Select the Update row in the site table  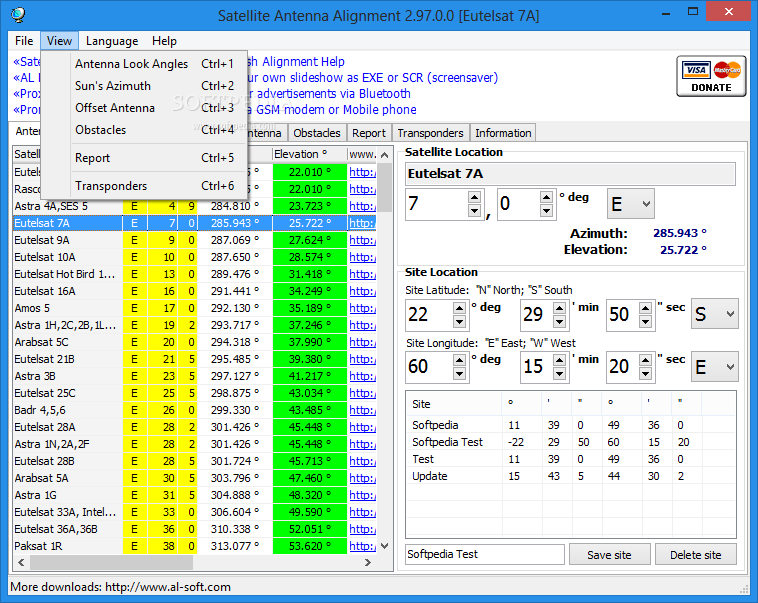(570, 476)
